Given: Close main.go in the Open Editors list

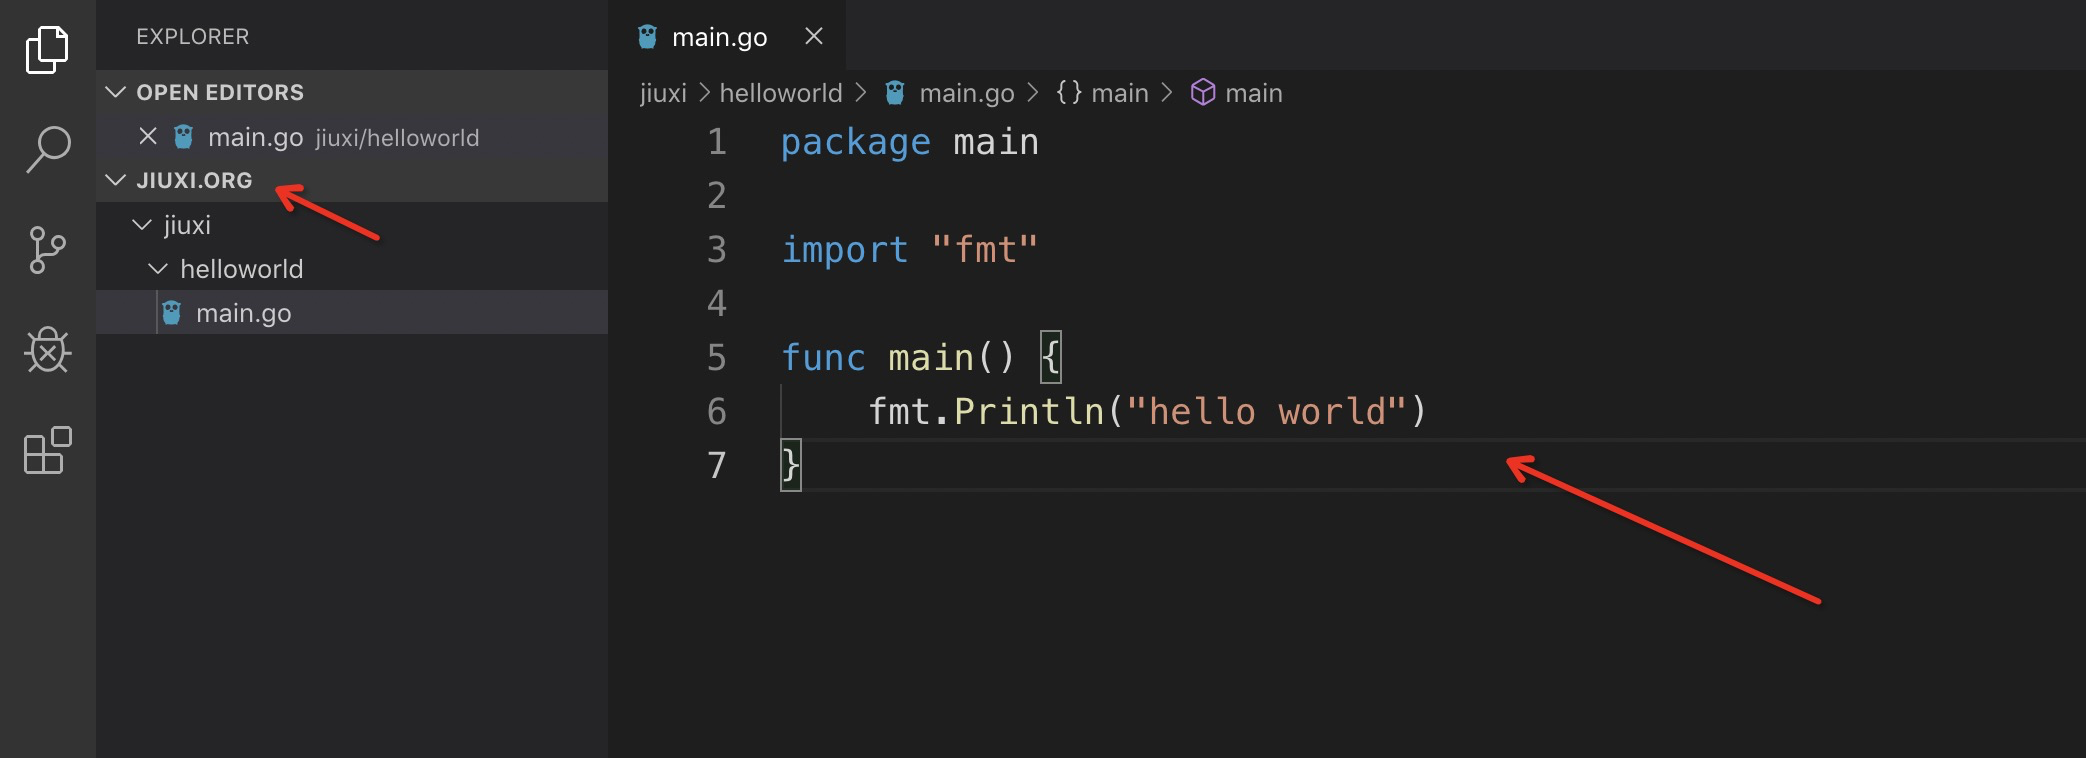Looking at the screenshot, I should coord(148,136).
